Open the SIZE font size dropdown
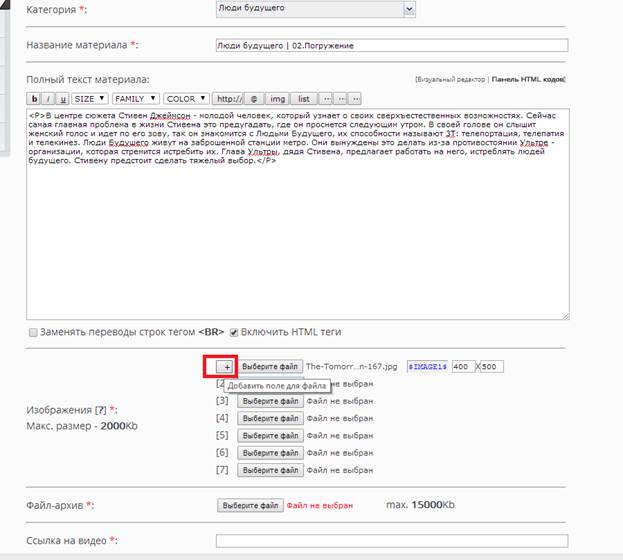 90,99
